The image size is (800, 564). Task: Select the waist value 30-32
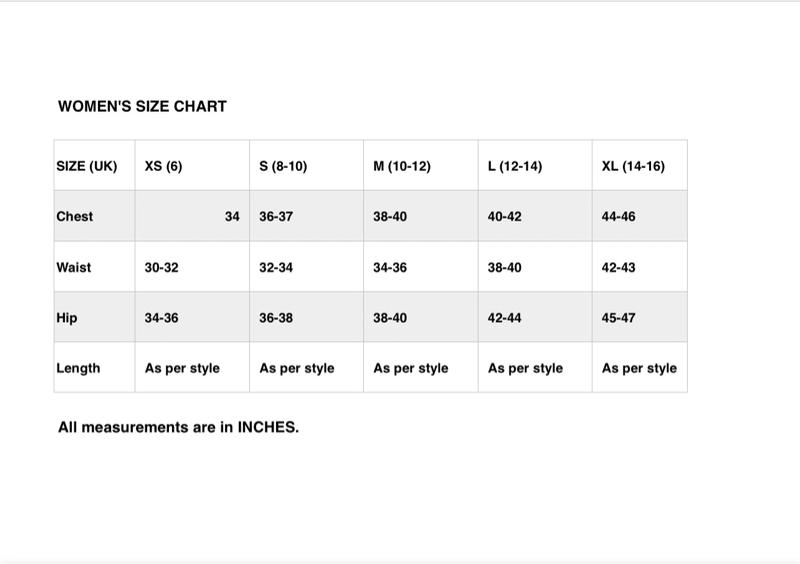[x=162, y=267]
